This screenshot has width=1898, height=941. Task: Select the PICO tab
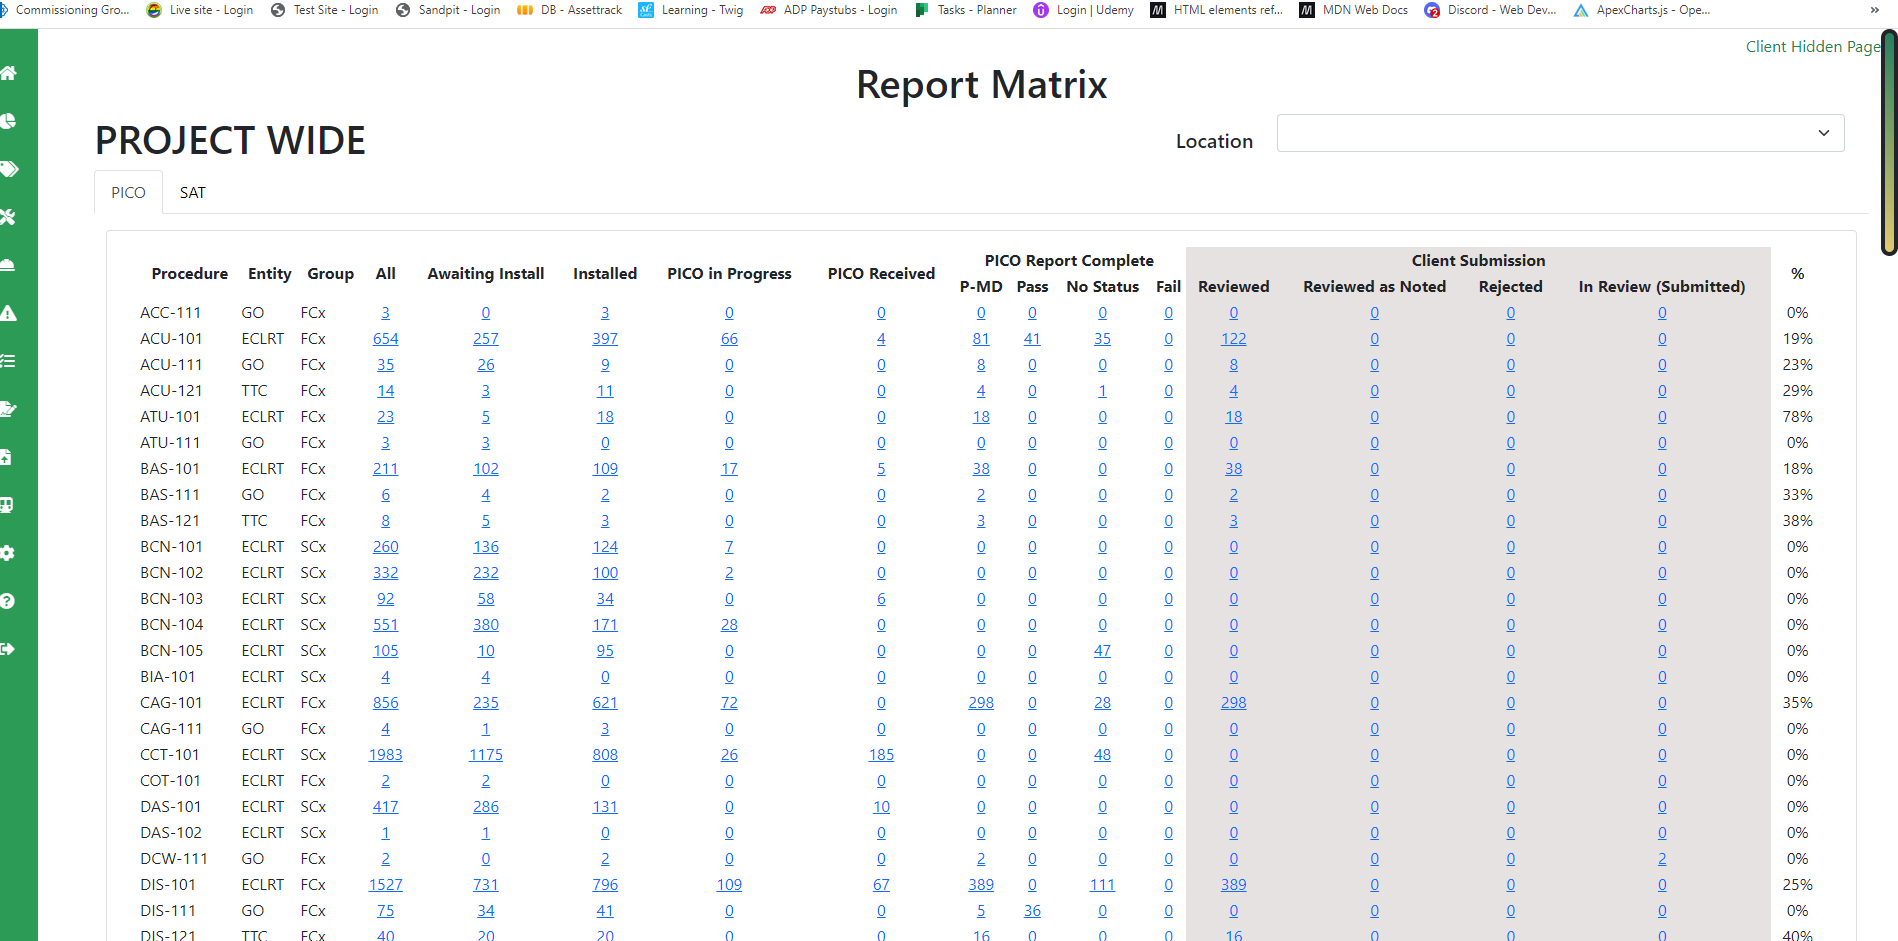(x=128, y=193)
